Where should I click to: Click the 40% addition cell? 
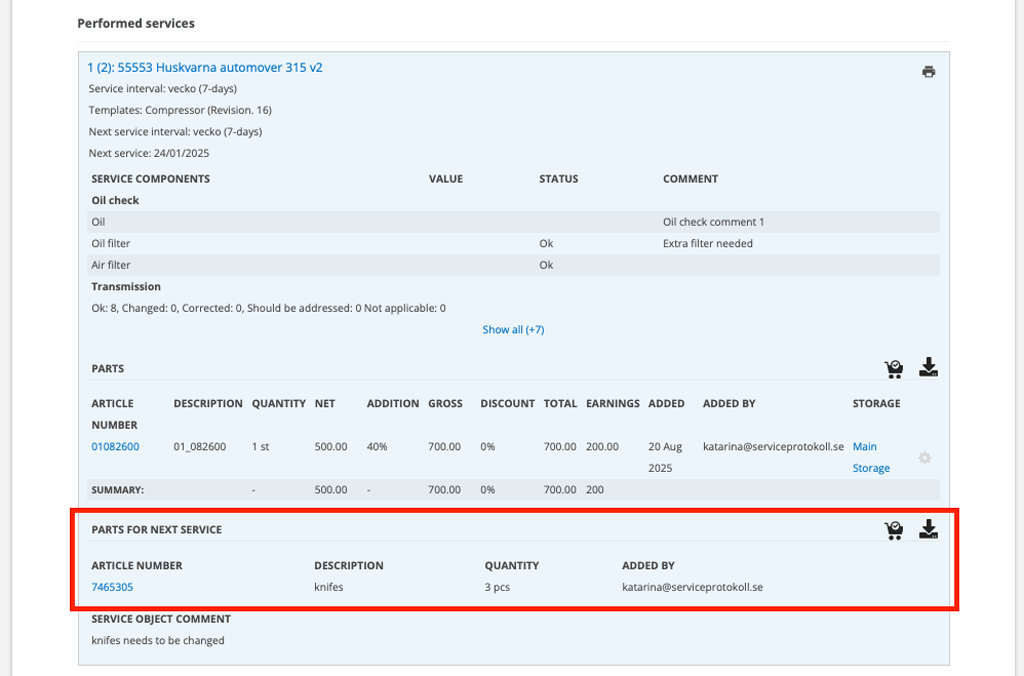tap(377, 447)
